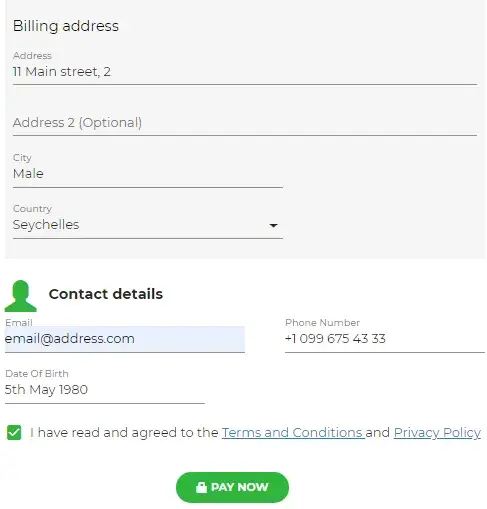The width and height of the screenshot is (487, 509).
Task: Click the Date Of Birth label
Action: click(37, 374)
